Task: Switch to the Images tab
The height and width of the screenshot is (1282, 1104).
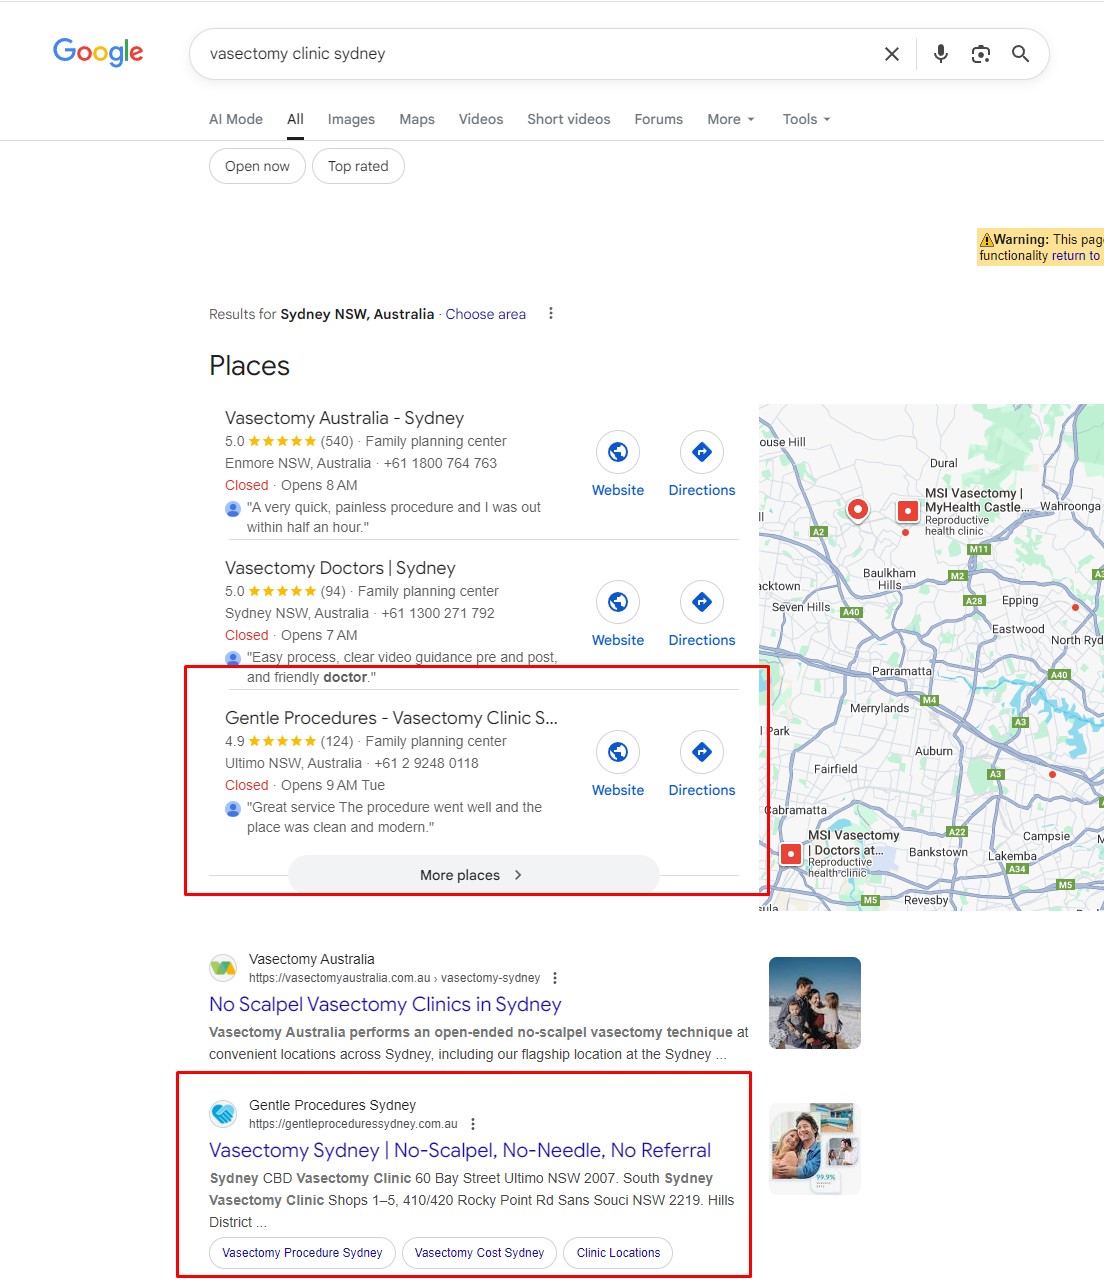Action: pyautogui.click(x=351, y=119)
